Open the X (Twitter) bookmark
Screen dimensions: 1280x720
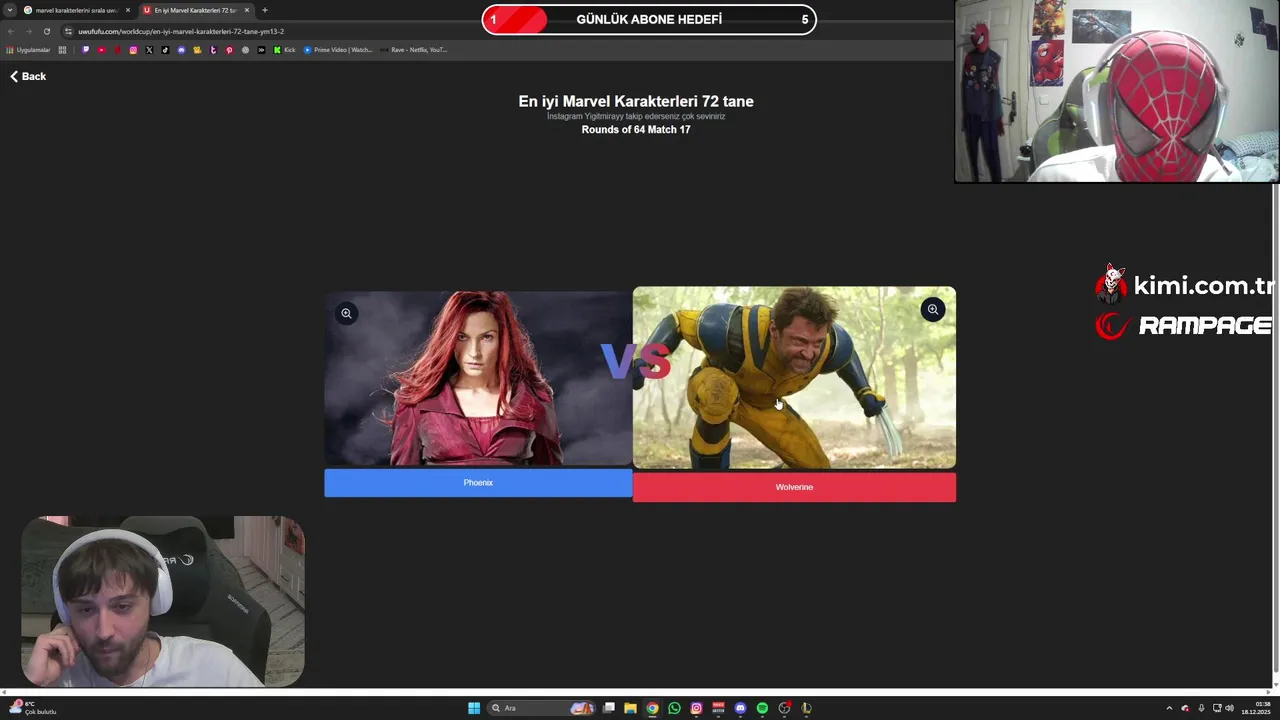click(149, 50)
